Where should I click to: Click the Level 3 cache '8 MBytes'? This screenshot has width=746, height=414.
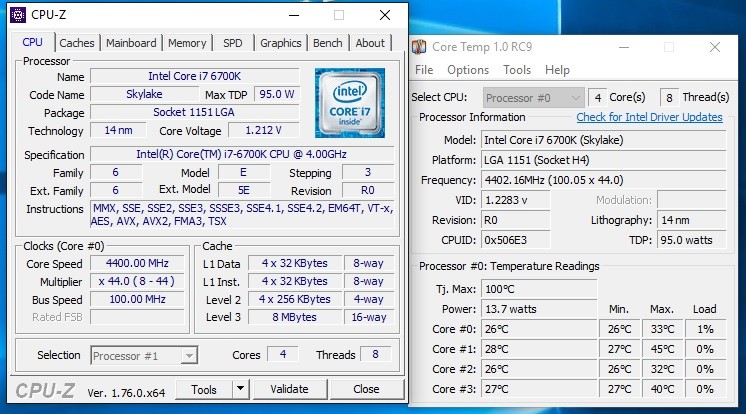(x=294, y=317)
